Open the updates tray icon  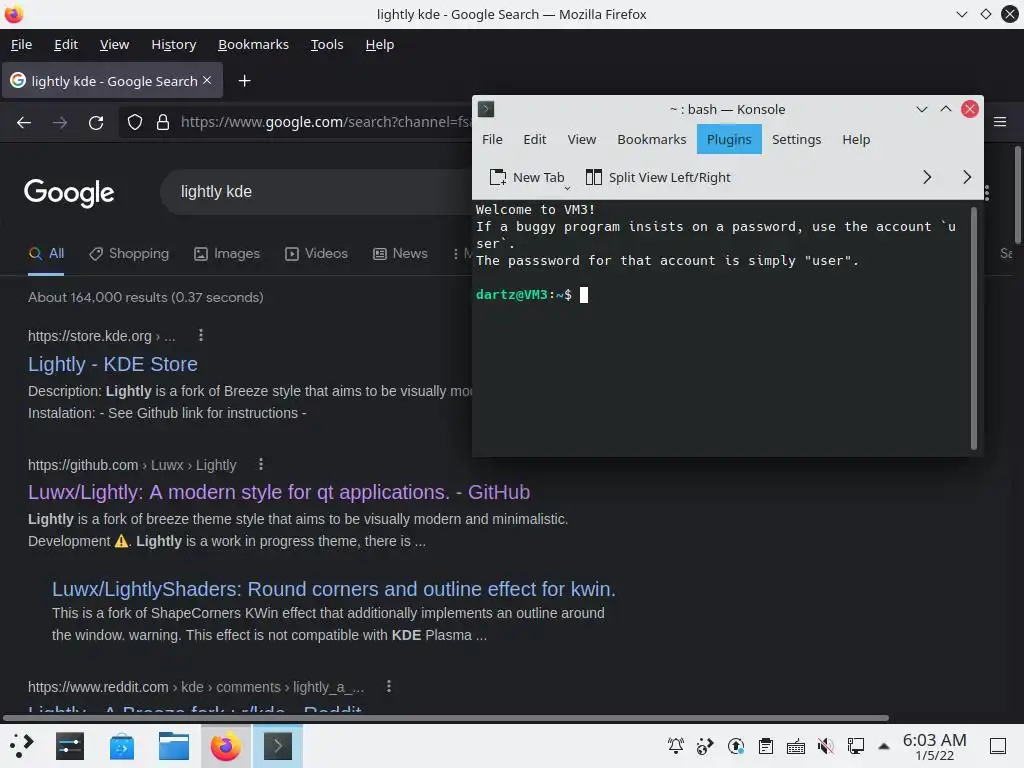pyautogui.click(x=736, y=746)
